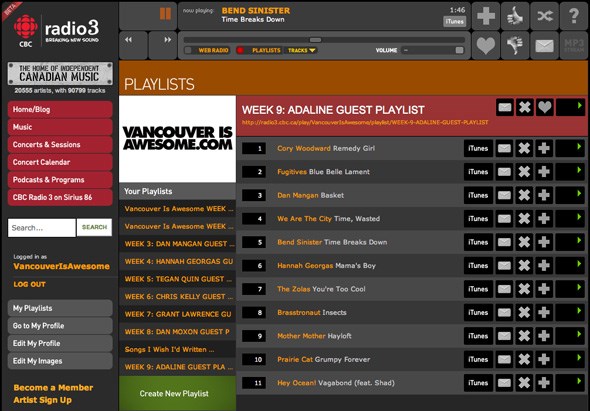590x411 pixels.
Task: Give thumbs down to current song
Action: click(515, 45)
